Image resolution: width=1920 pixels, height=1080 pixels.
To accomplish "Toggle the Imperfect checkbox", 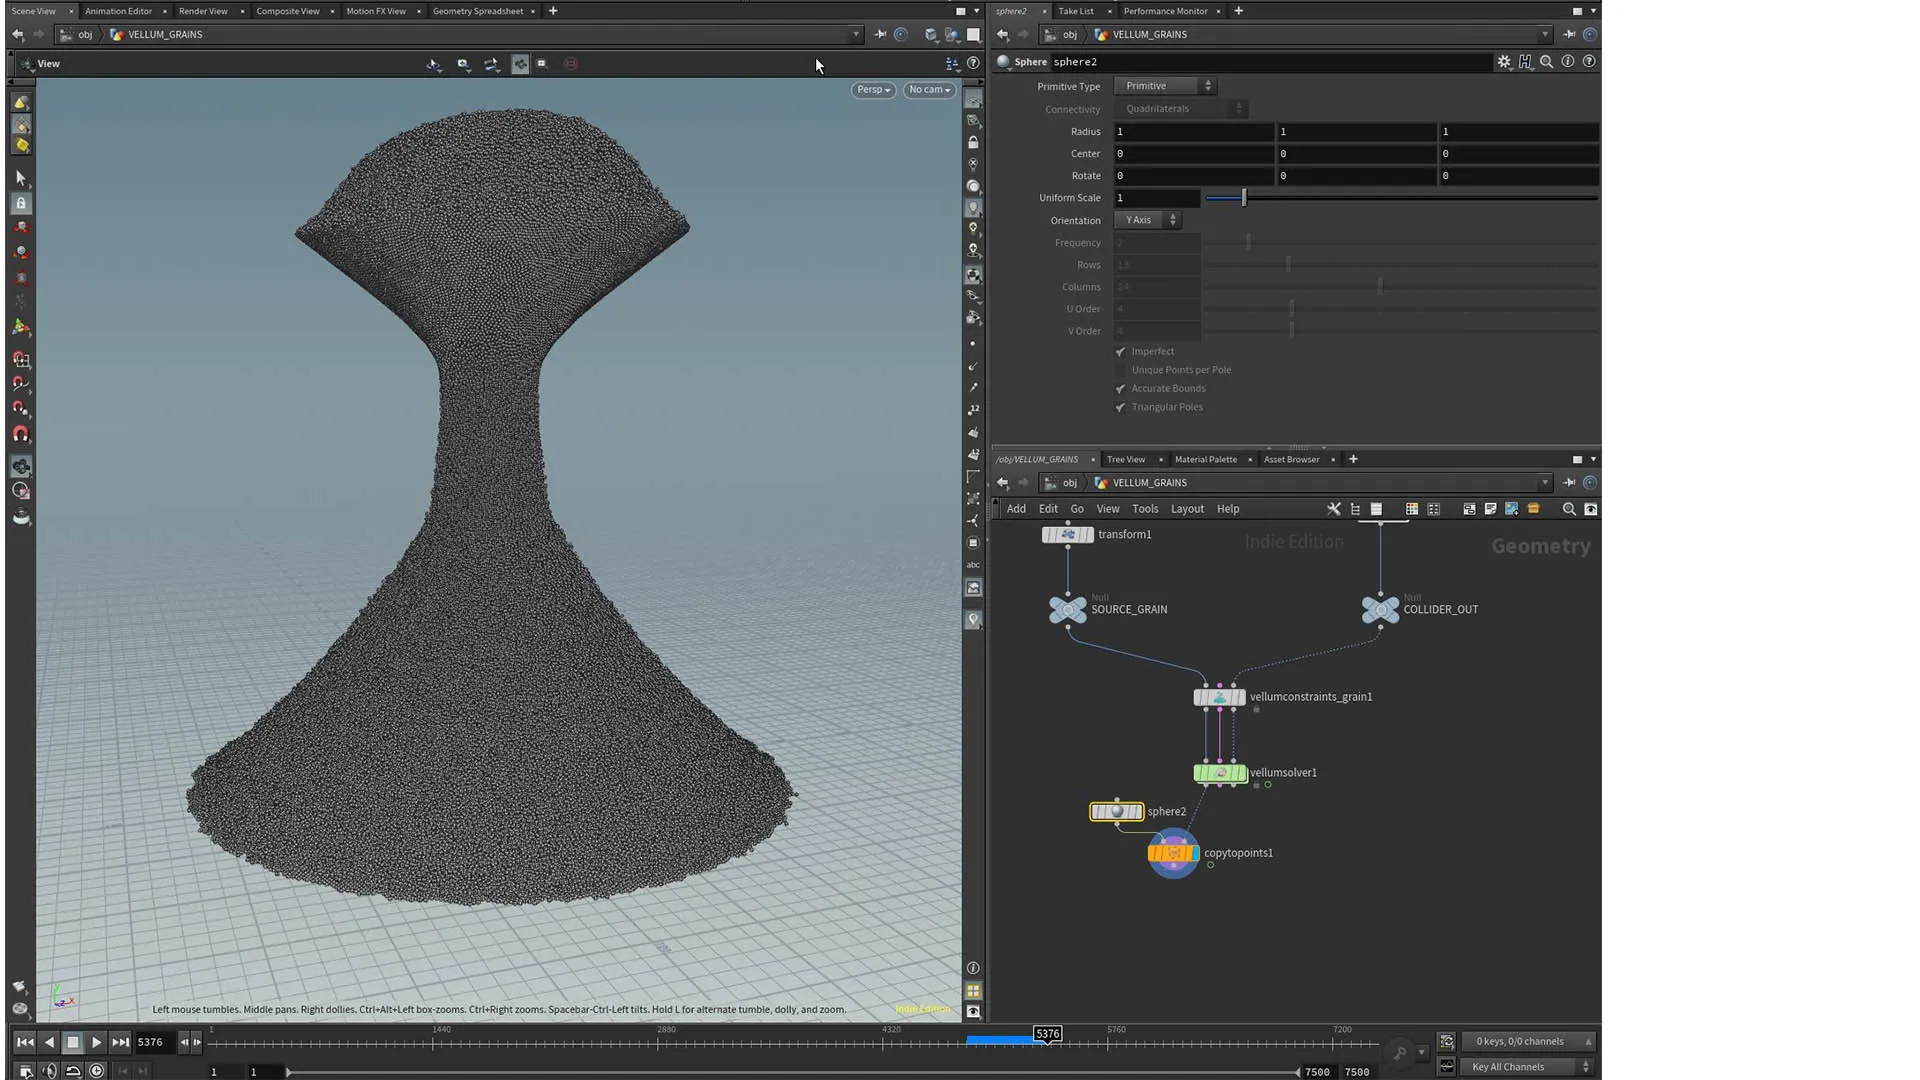I will pyautogui.click(x=1120, y=352).
